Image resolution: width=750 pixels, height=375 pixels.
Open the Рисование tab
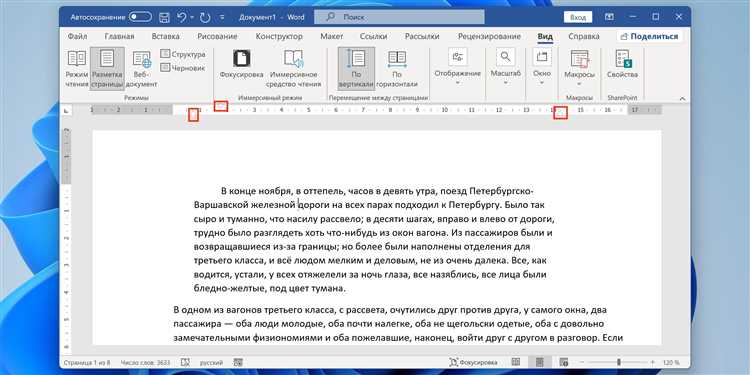tap(218, 36)
